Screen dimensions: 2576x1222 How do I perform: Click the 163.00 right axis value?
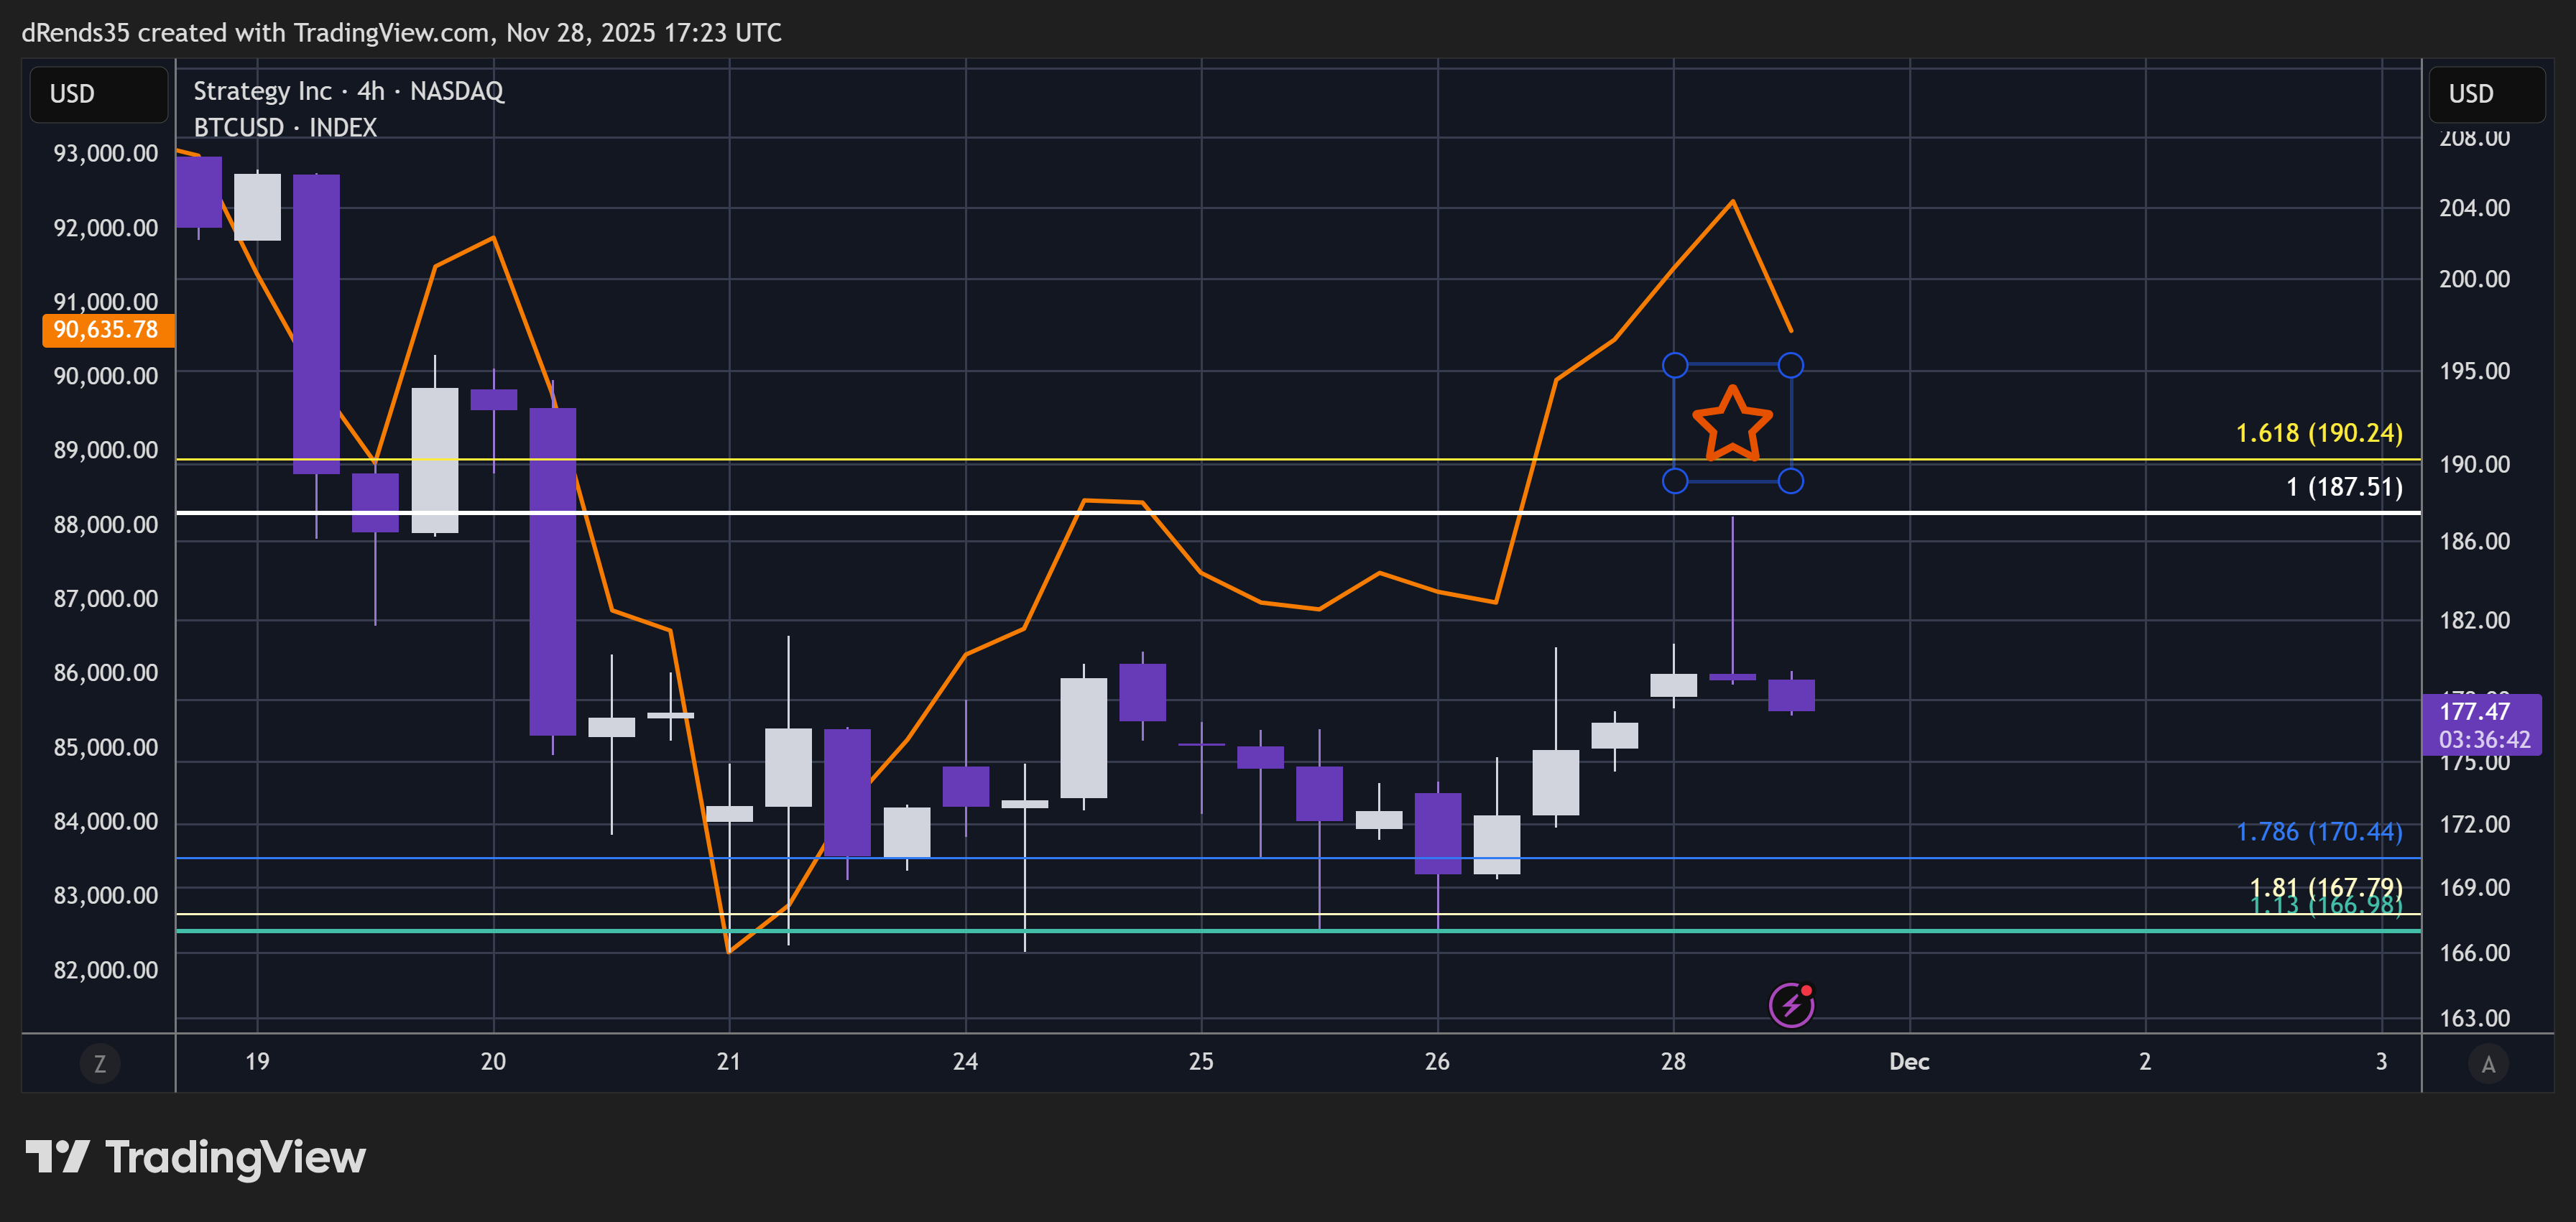click(2474, 1018)
